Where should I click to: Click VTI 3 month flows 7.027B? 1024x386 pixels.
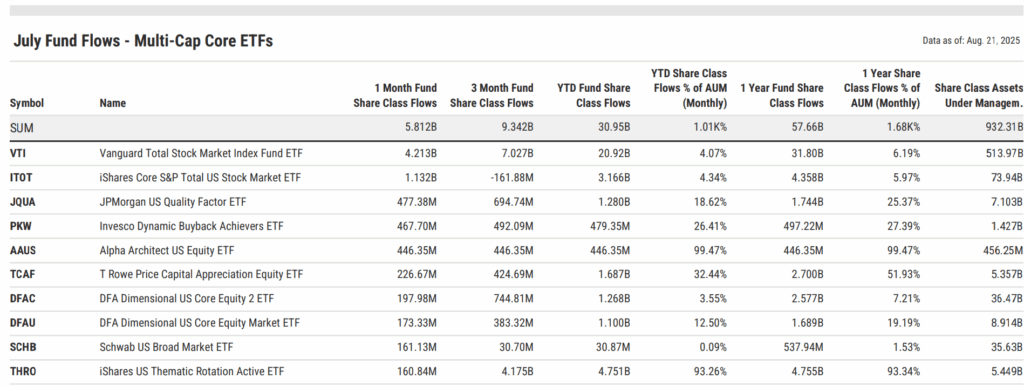coord(517,153)
